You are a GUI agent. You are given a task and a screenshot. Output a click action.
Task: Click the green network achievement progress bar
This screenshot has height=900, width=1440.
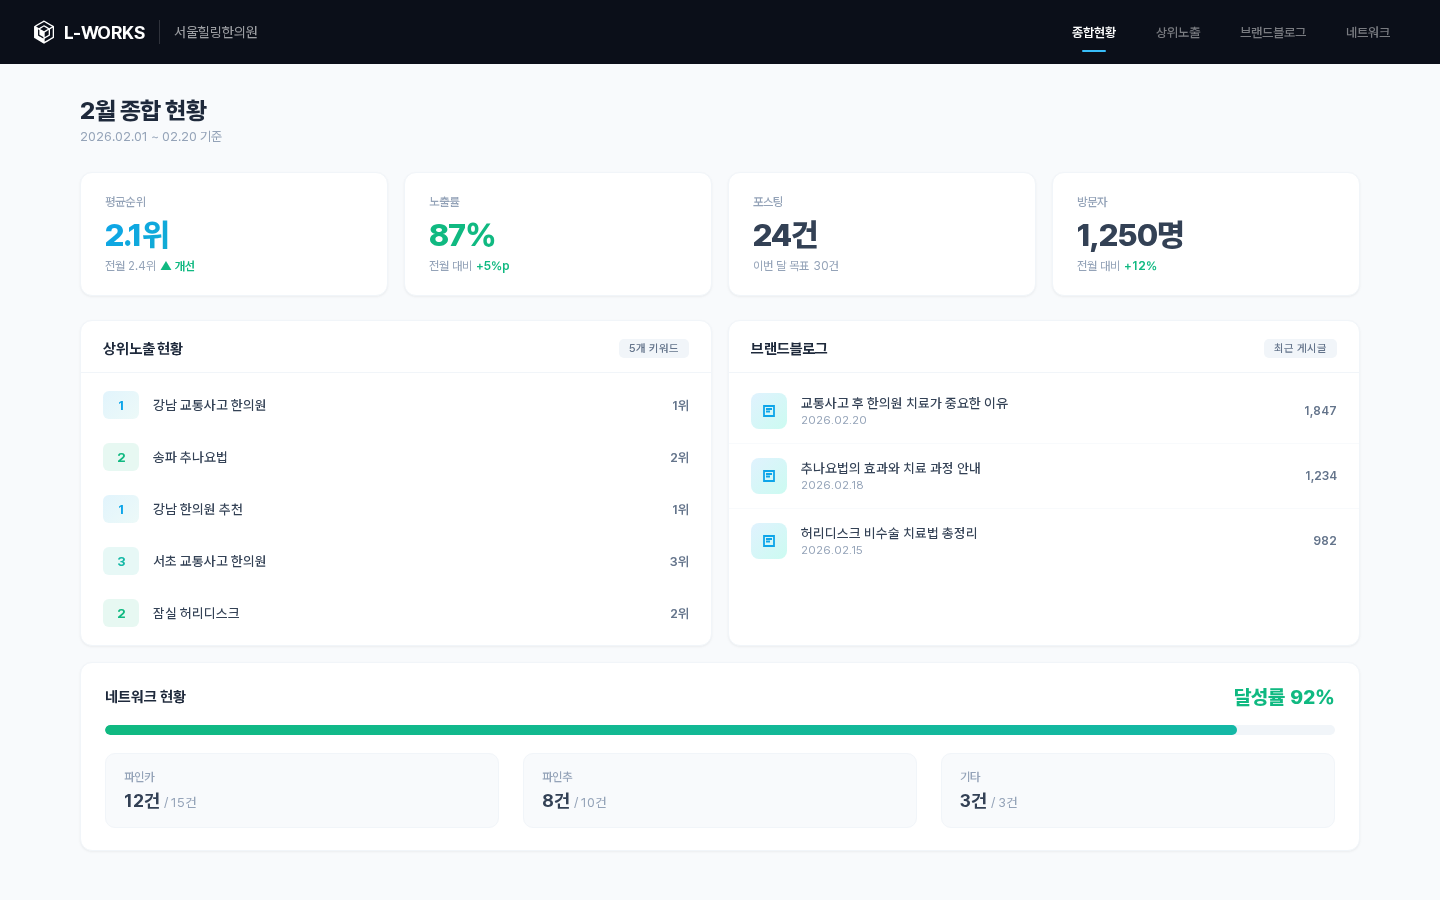click(x=670, y=729)
